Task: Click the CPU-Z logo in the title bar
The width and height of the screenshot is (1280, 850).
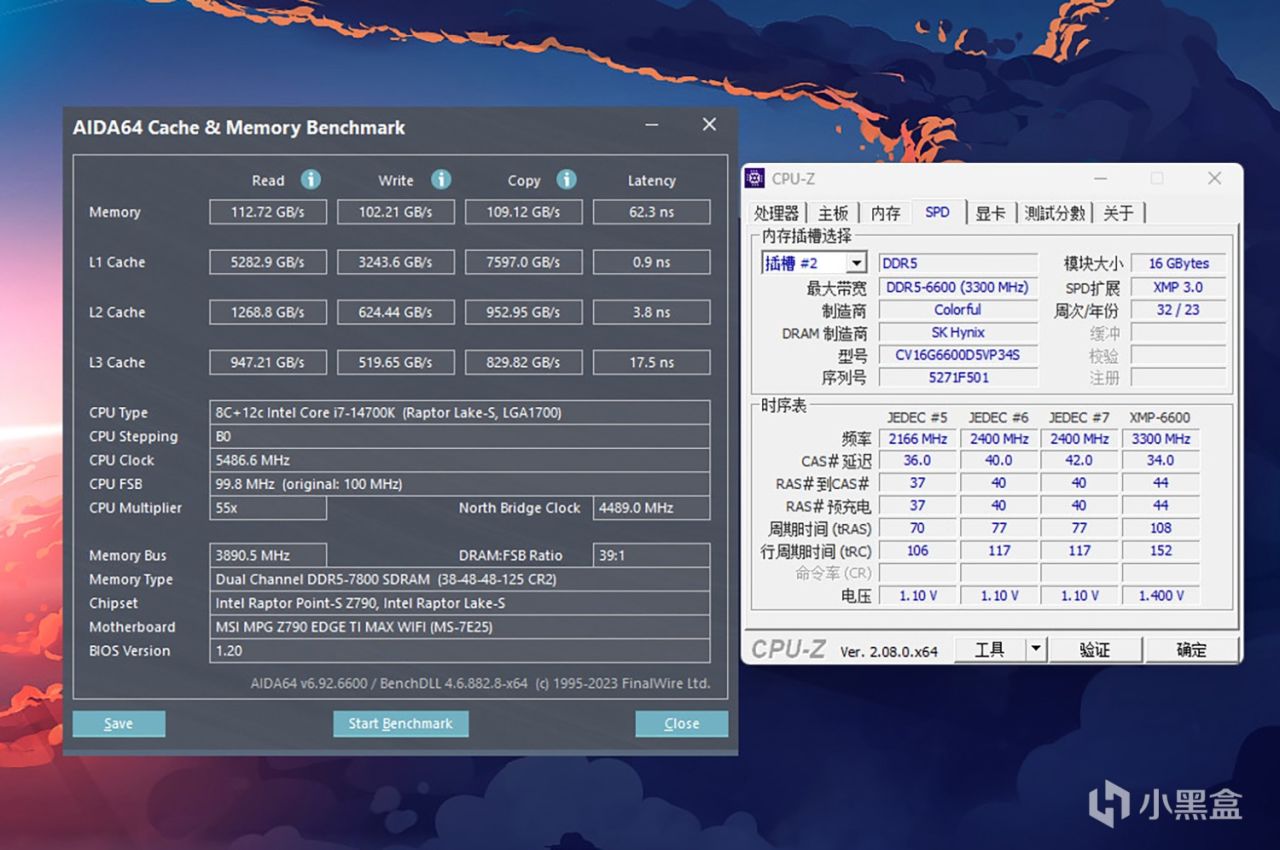Action: pos(756,178)
